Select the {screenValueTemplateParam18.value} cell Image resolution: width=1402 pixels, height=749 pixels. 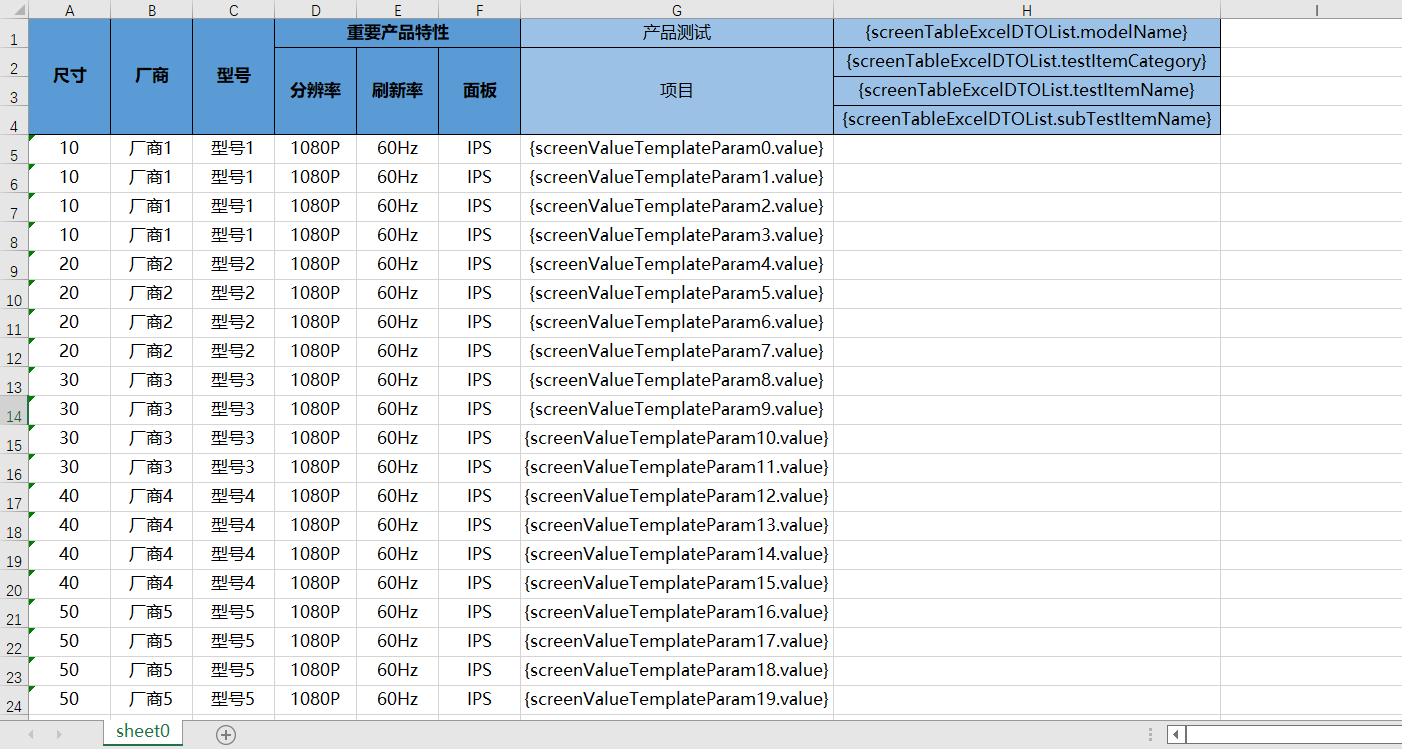677,671
